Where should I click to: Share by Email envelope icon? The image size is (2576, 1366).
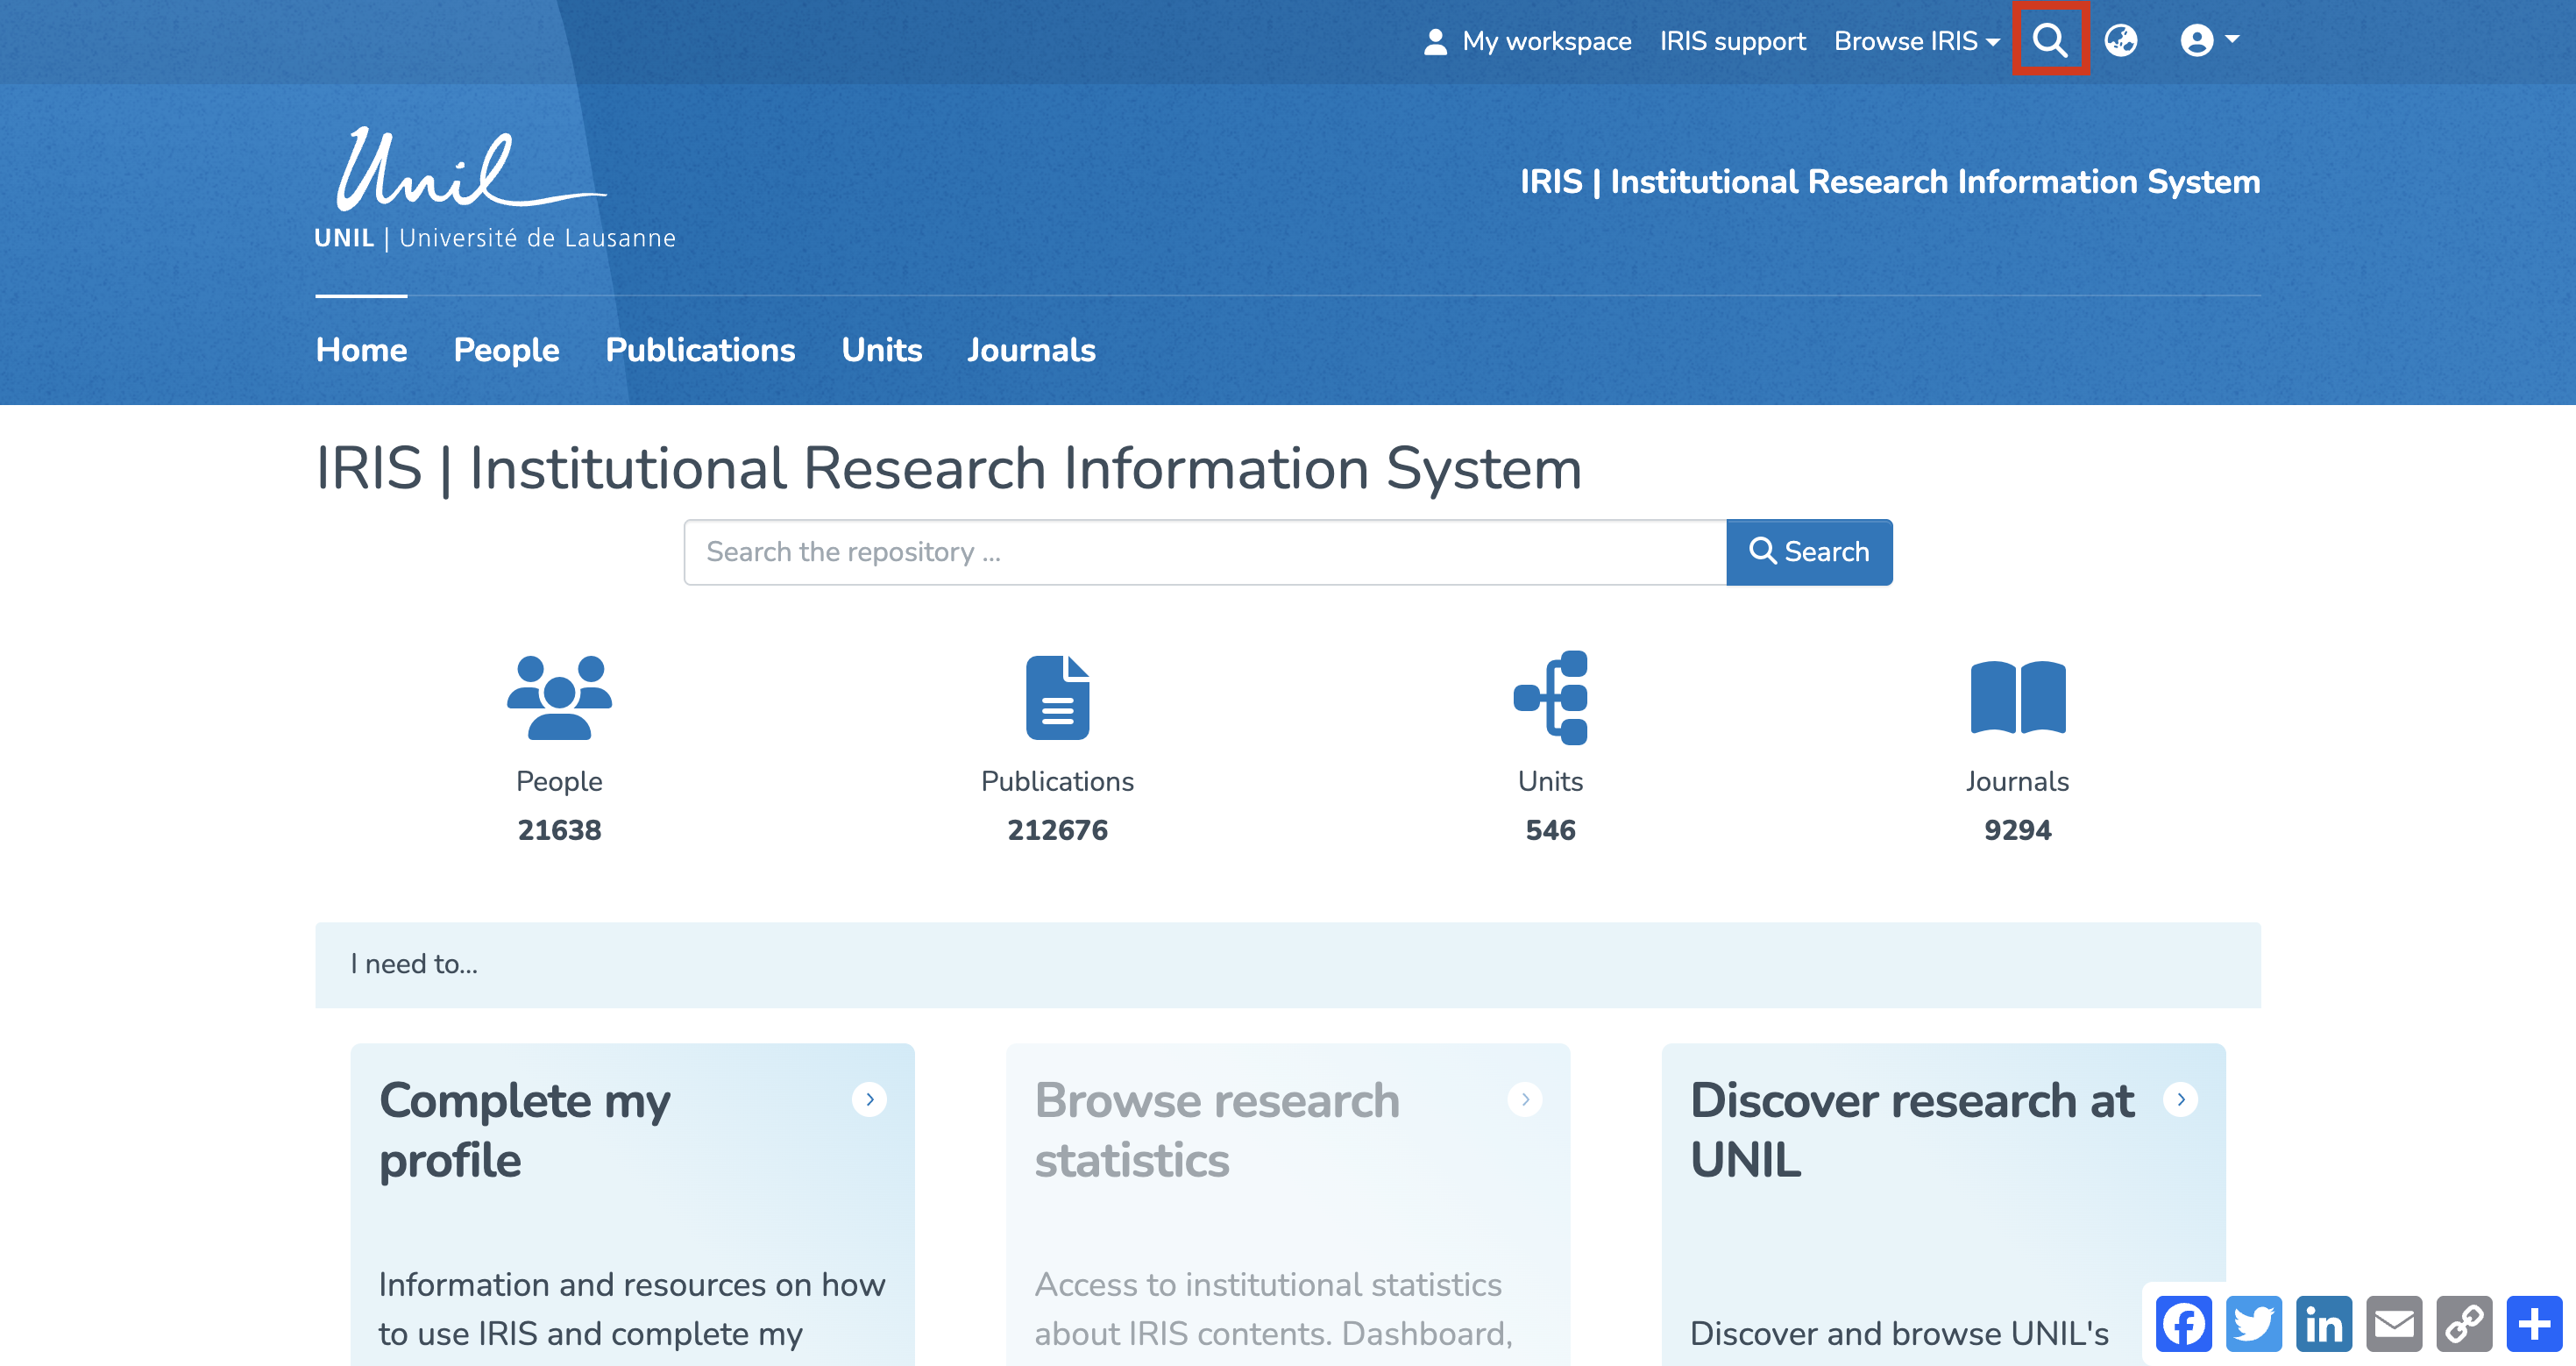point(2394,1324)
